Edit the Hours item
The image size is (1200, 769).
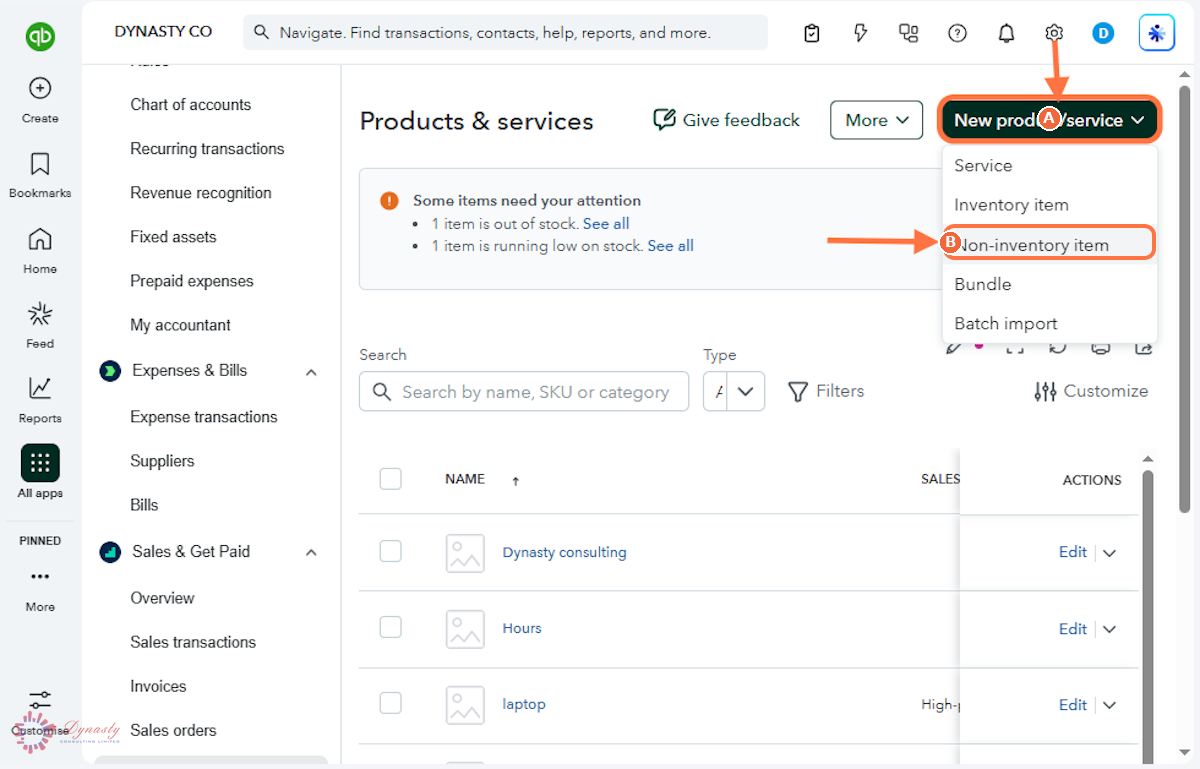tap(1072, 629)
